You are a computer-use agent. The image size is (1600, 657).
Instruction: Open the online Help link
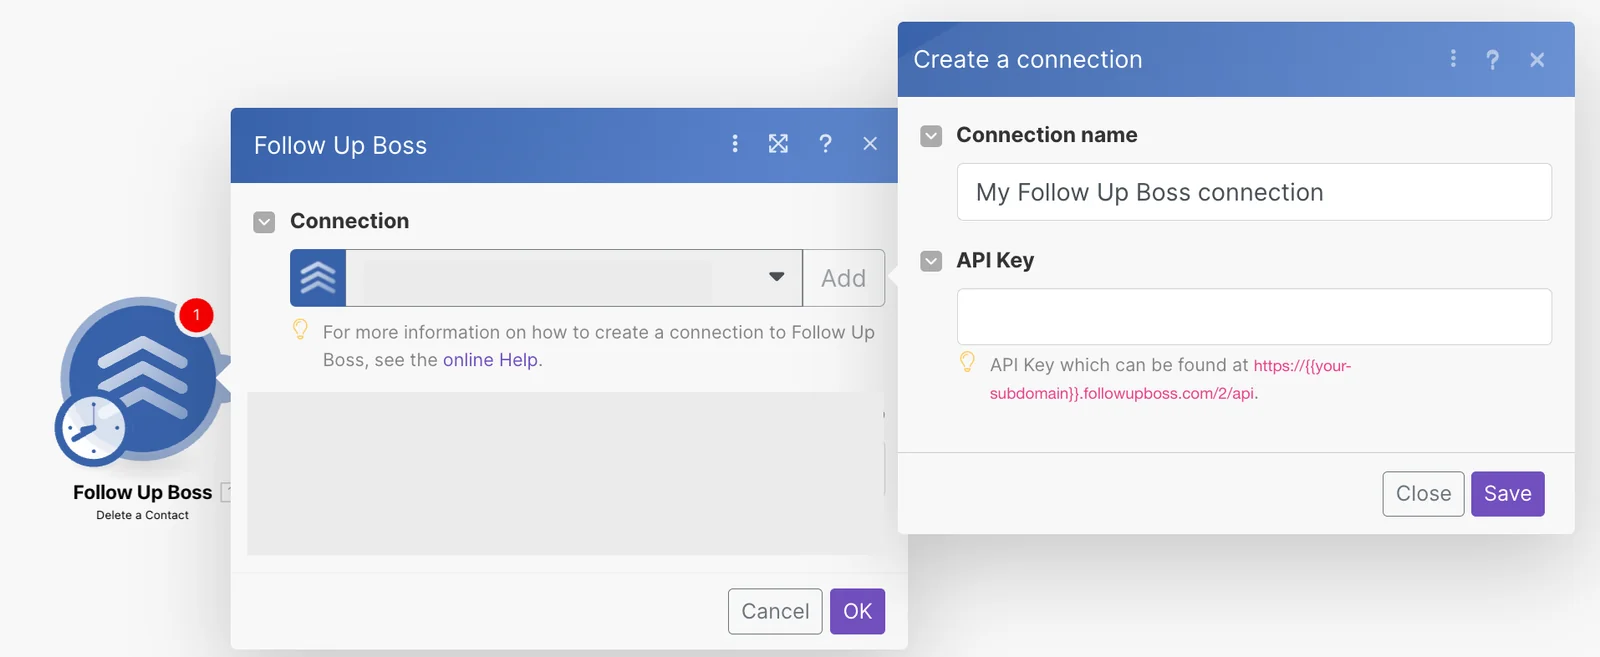coord(490,360)
